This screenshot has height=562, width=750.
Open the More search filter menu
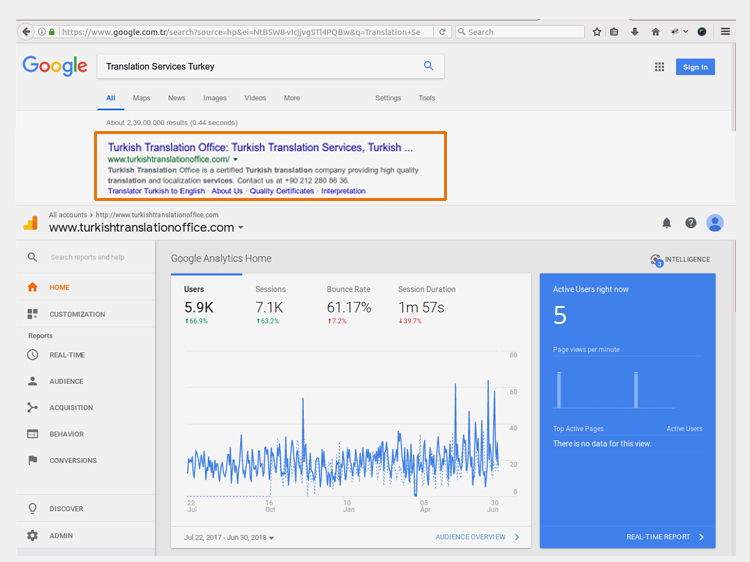[x=292, y=98]
